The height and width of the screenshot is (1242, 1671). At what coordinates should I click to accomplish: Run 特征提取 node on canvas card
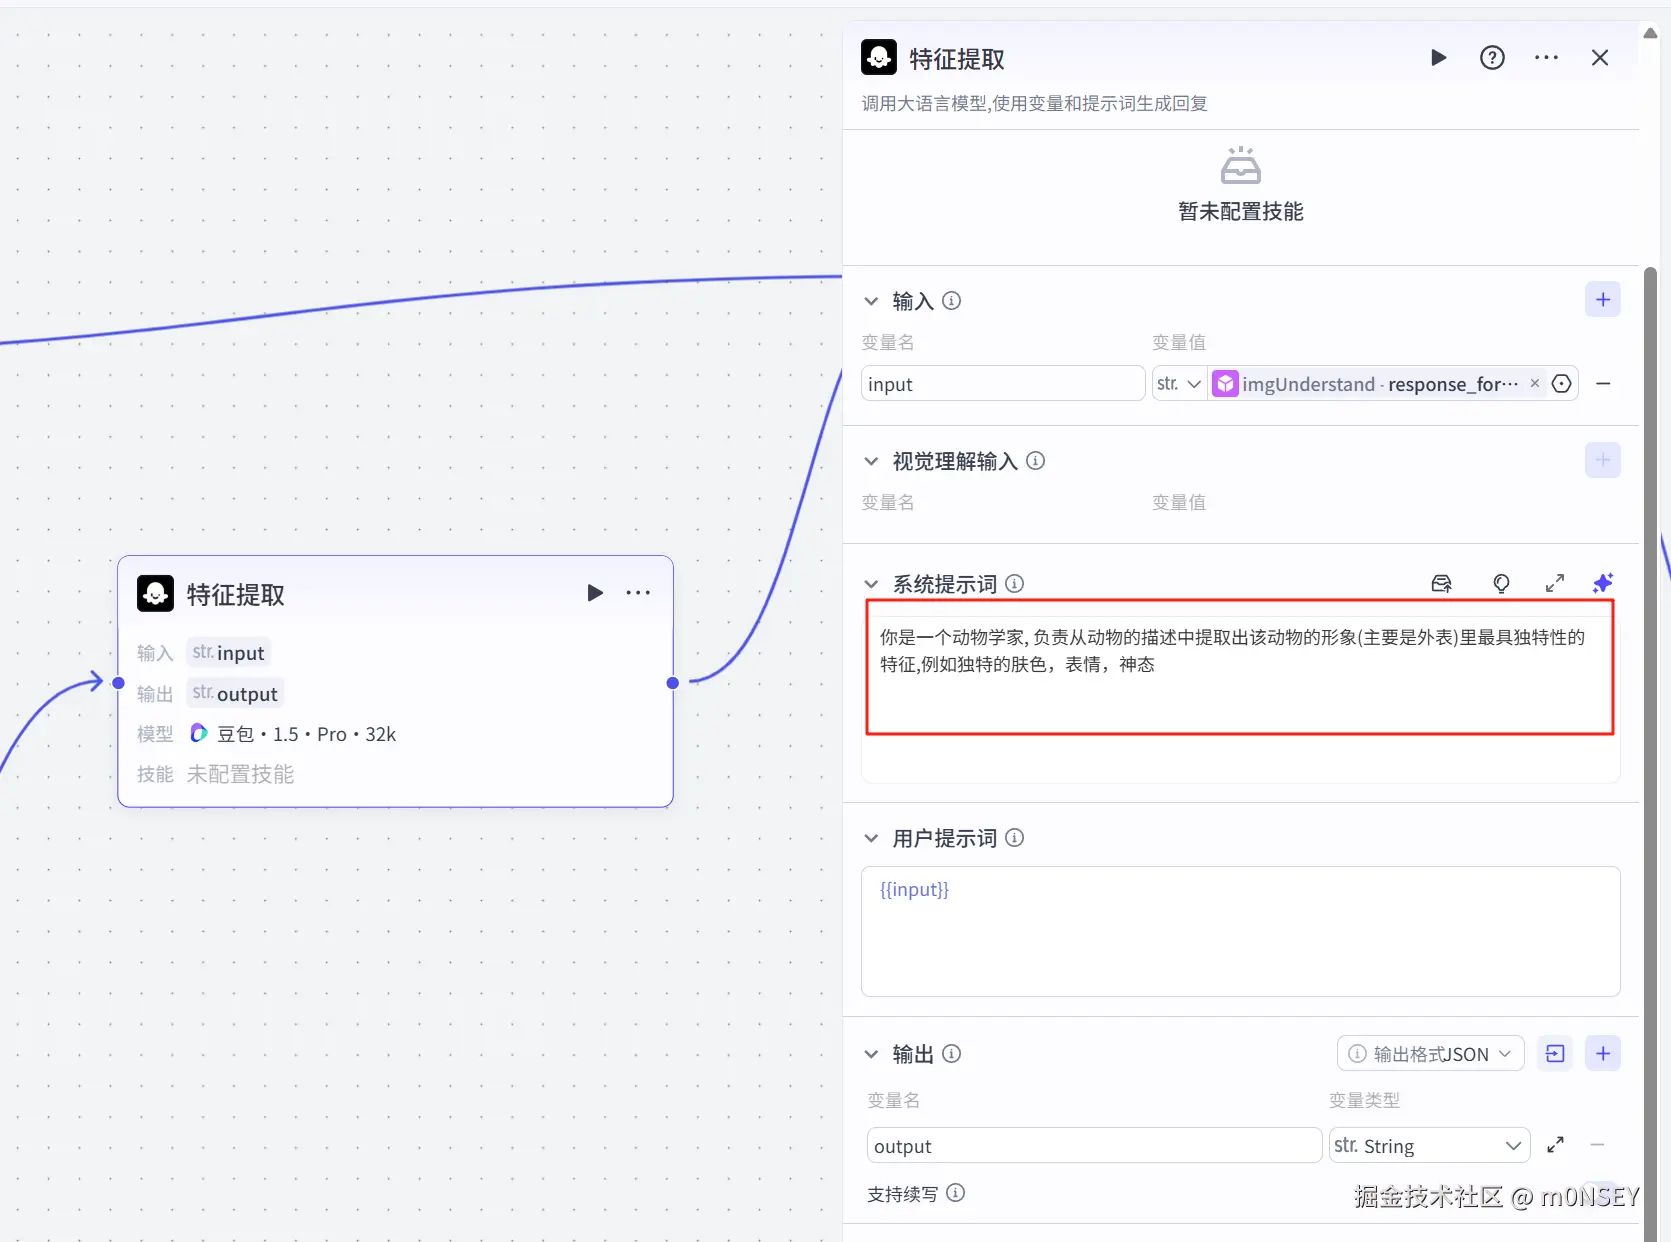tap(595, 593)
